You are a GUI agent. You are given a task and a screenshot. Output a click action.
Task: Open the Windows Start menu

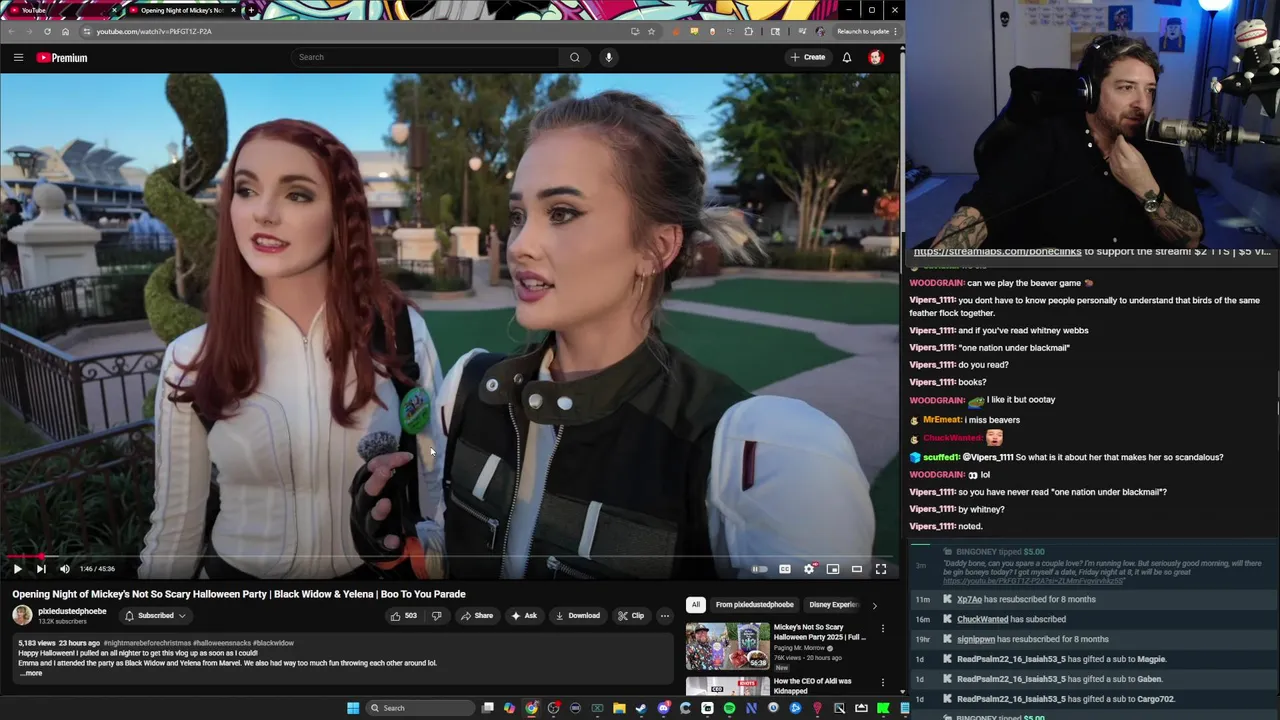coord(353,708)
